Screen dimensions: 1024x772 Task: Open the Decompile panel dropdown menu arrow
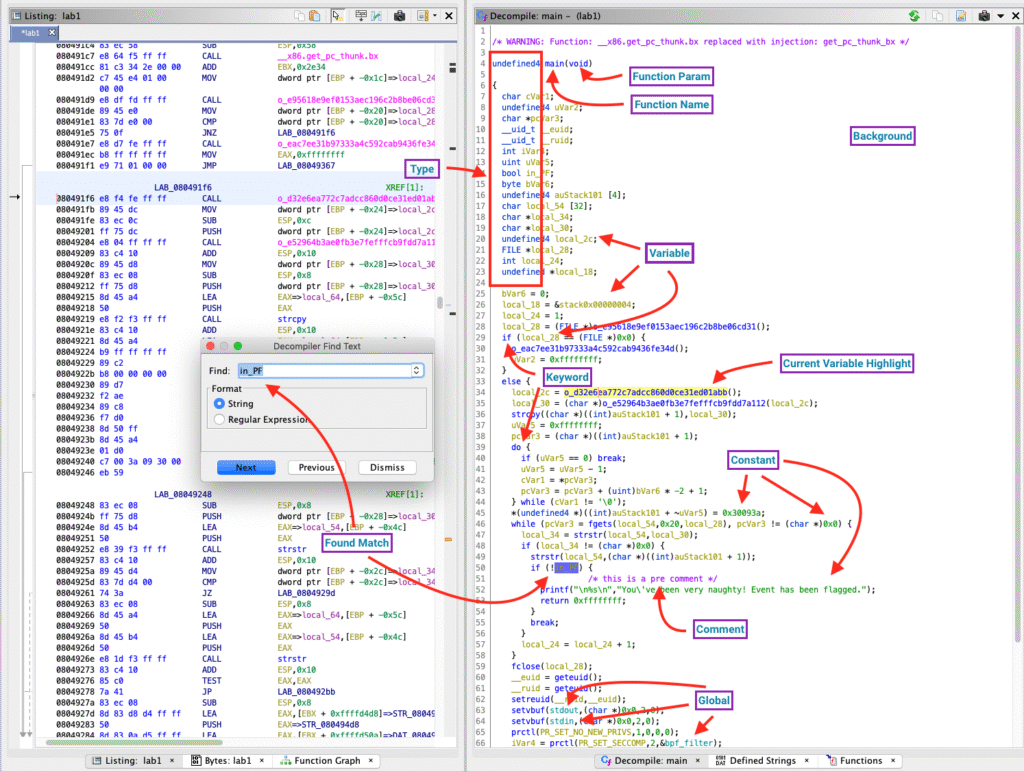[x=1001, y=16]
